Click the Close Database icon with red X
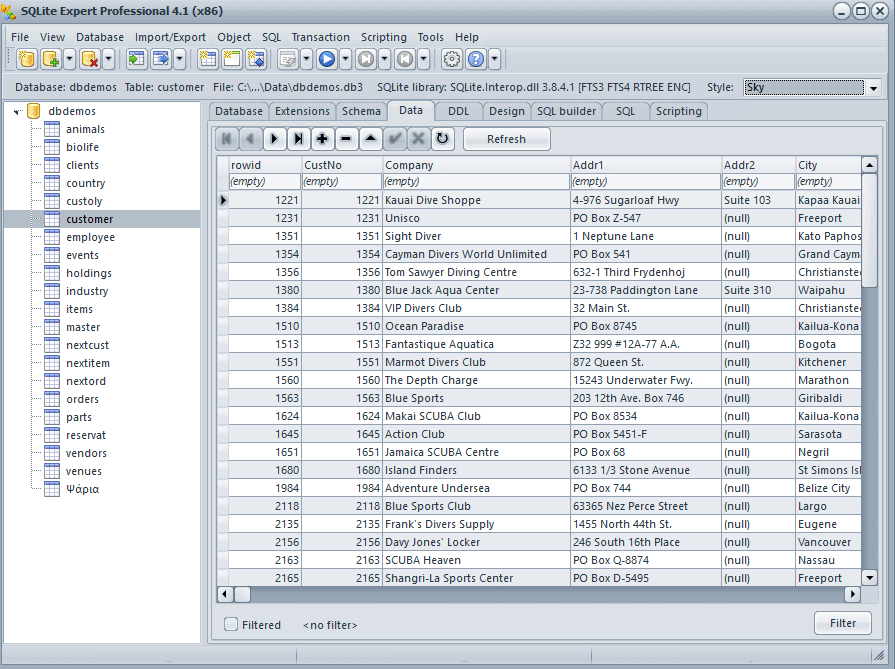The width and height of the screenshot is (895, 669). 90,59
